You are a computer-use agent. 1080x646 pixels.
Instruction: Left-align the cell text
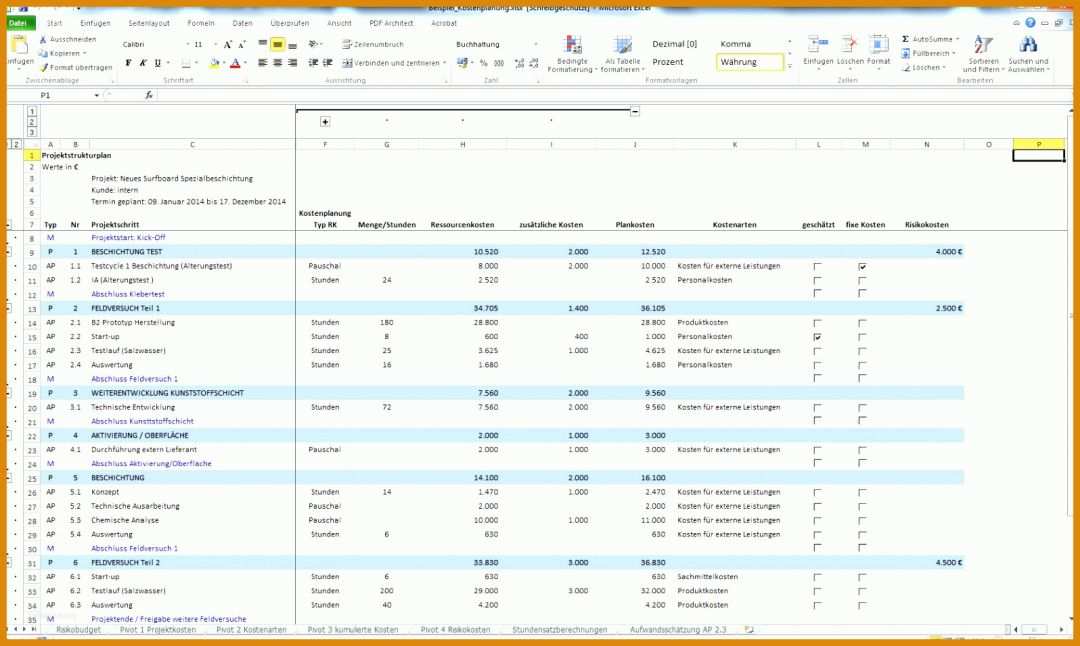[262, 63]
